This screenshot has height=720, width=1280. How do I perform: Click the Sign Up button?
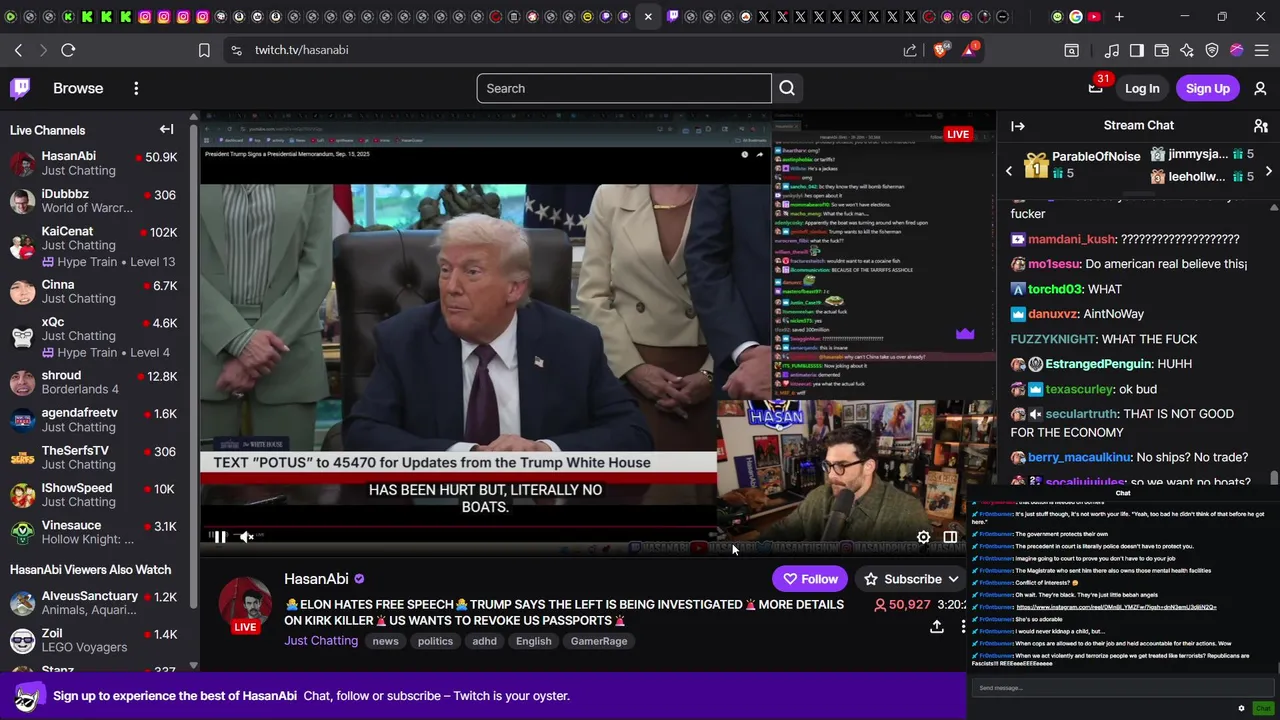(x=1208, y=88)
